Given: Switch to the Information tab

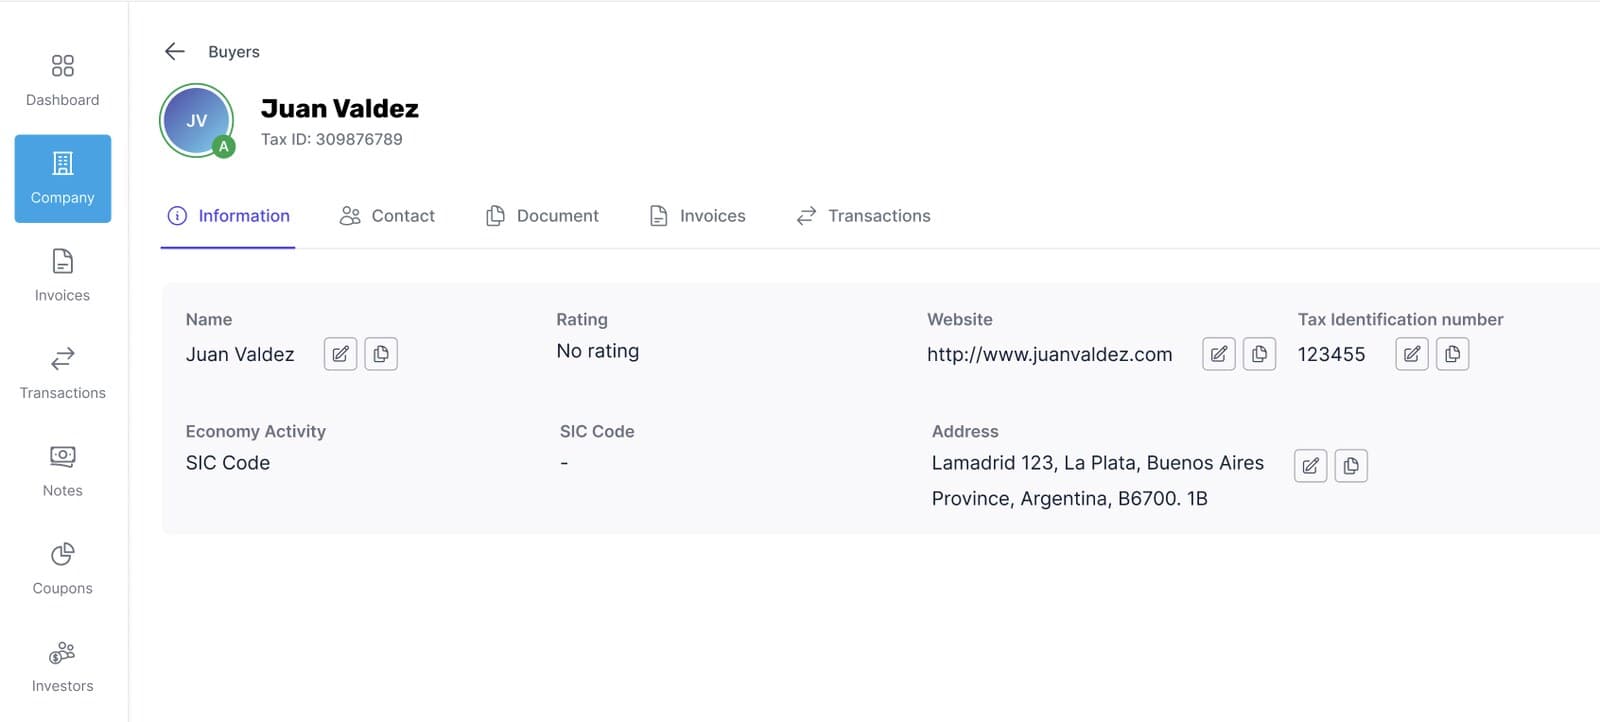Looking at the screenshot, I should point(228,216).
